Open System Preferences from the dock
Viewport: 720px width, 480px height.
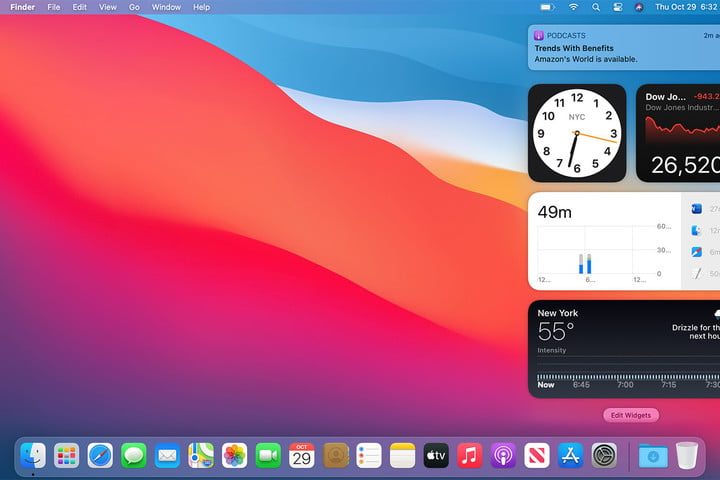point(604,456)
